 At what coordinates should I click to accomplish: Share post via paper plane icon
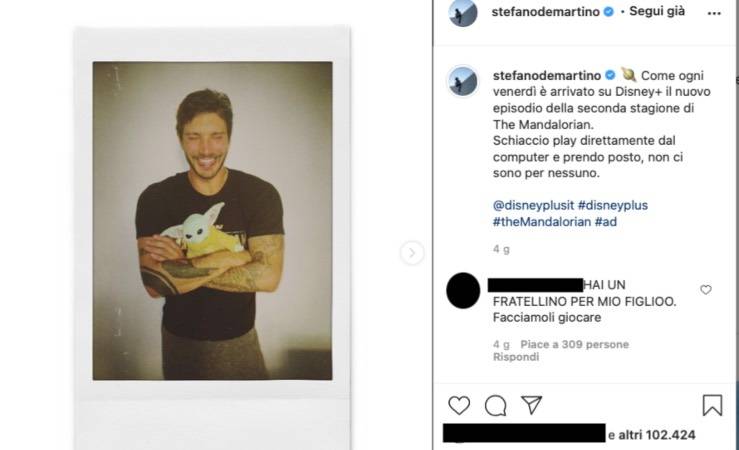tap(532, 405)
